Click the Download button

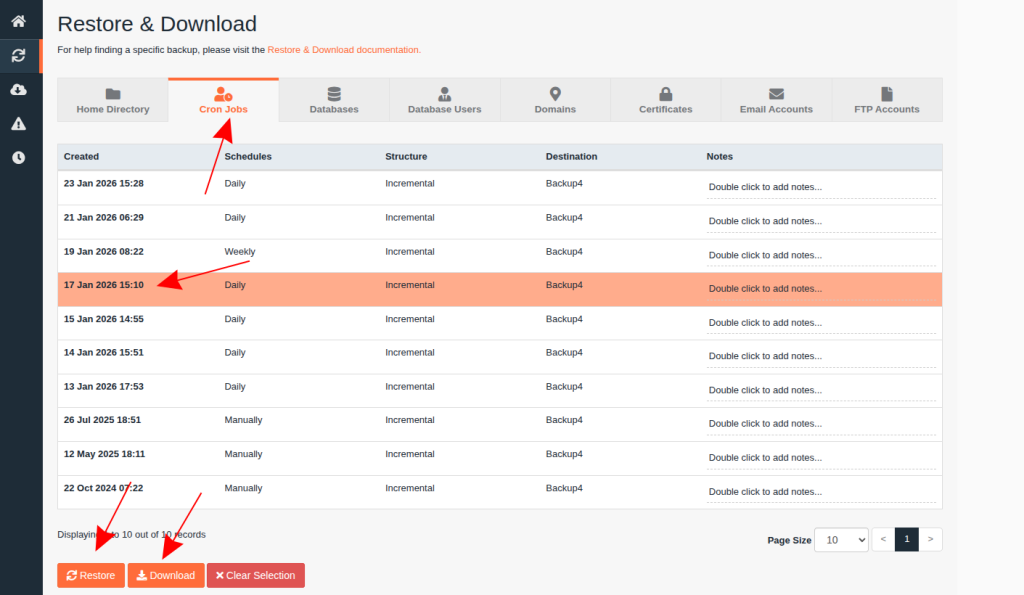click(165, 576)
